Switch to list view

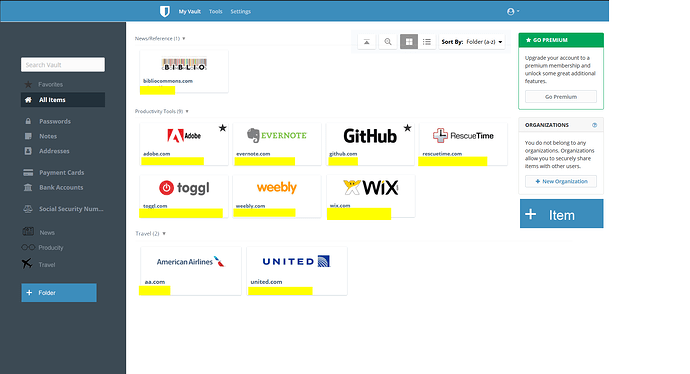coord(427,42)
